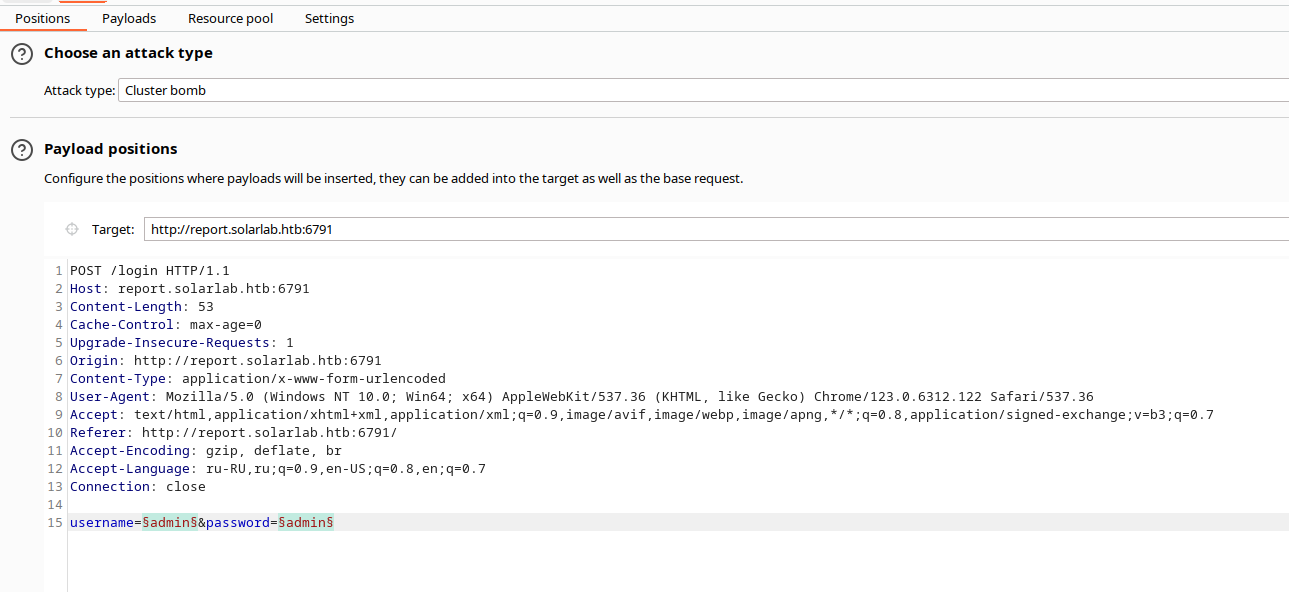Click the username §admin§ payload marker
Image resolution: width=1289 pixels, height=592 pixels.
click(x=170, y=523)
